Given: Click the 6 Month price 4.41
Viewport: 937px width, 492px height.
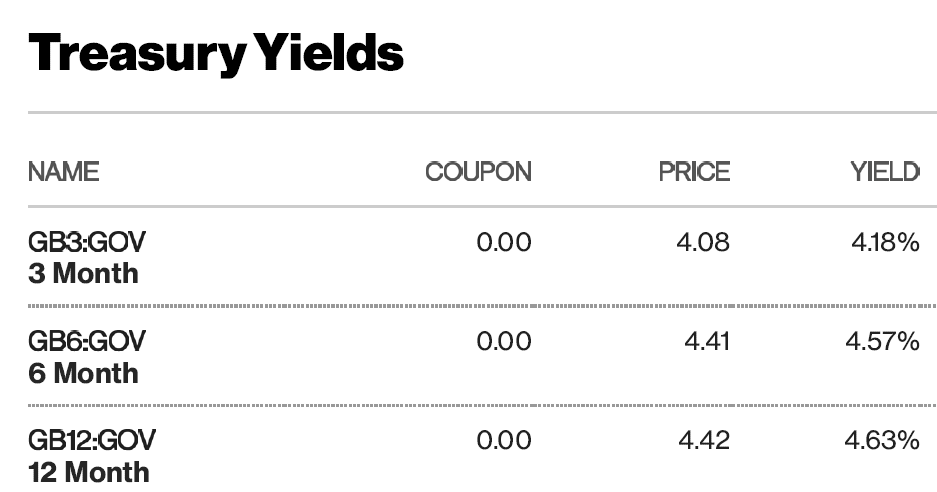Looking at the screenshot, I should coord(707,342).
